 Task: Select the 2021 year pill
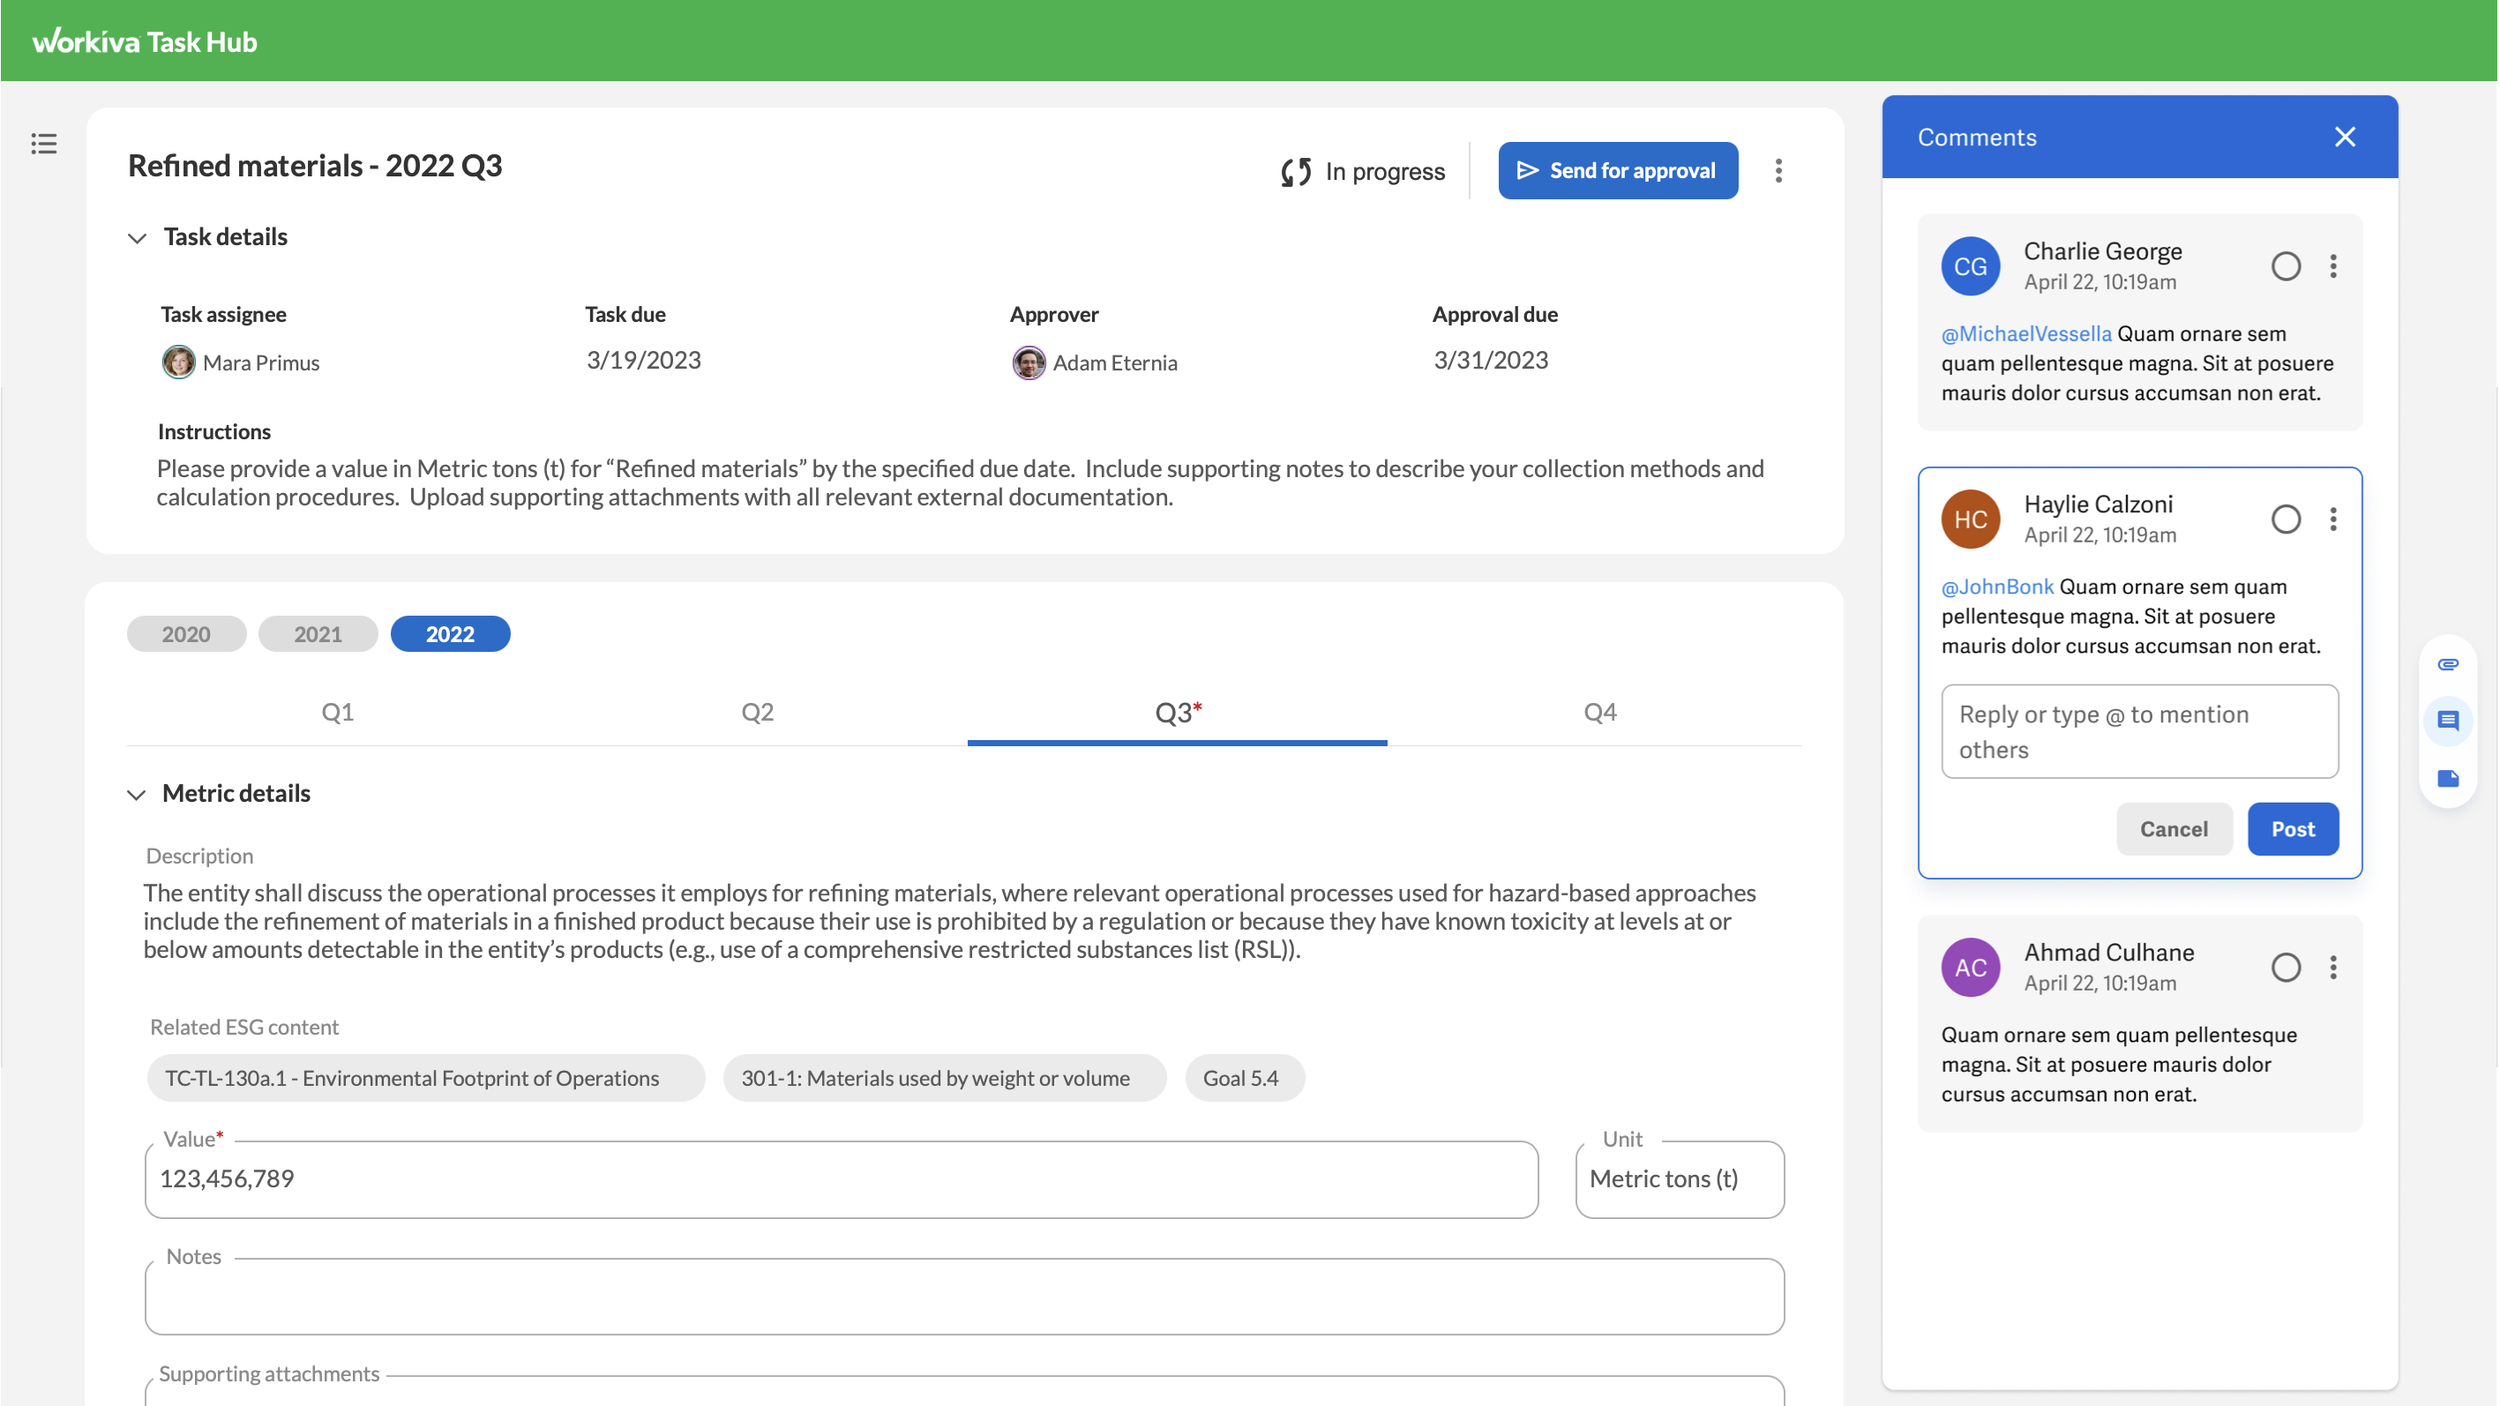pyautogui.click(x=318, y=634)
